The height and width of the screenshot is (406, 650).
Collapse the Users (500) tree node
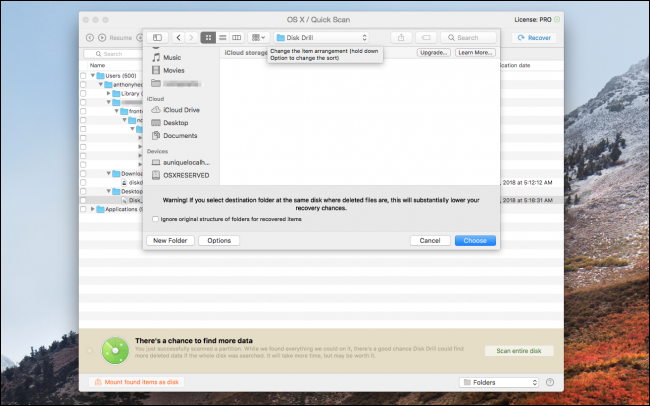(93, 75)
